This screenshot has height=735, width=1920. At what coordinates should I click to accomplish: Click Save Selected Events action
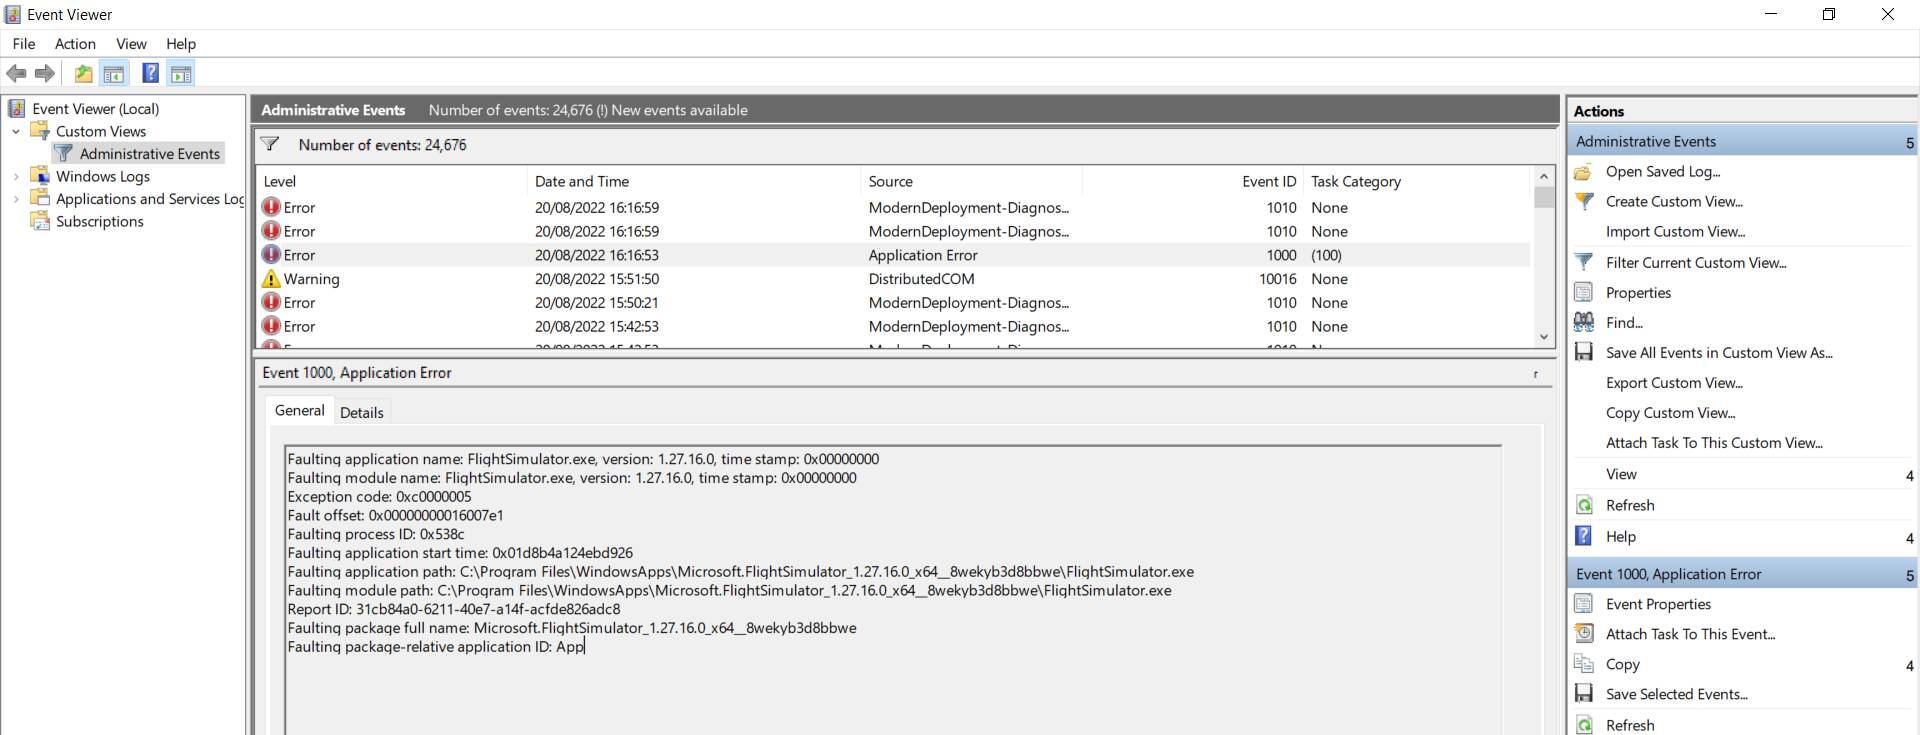click(1676, 695)
